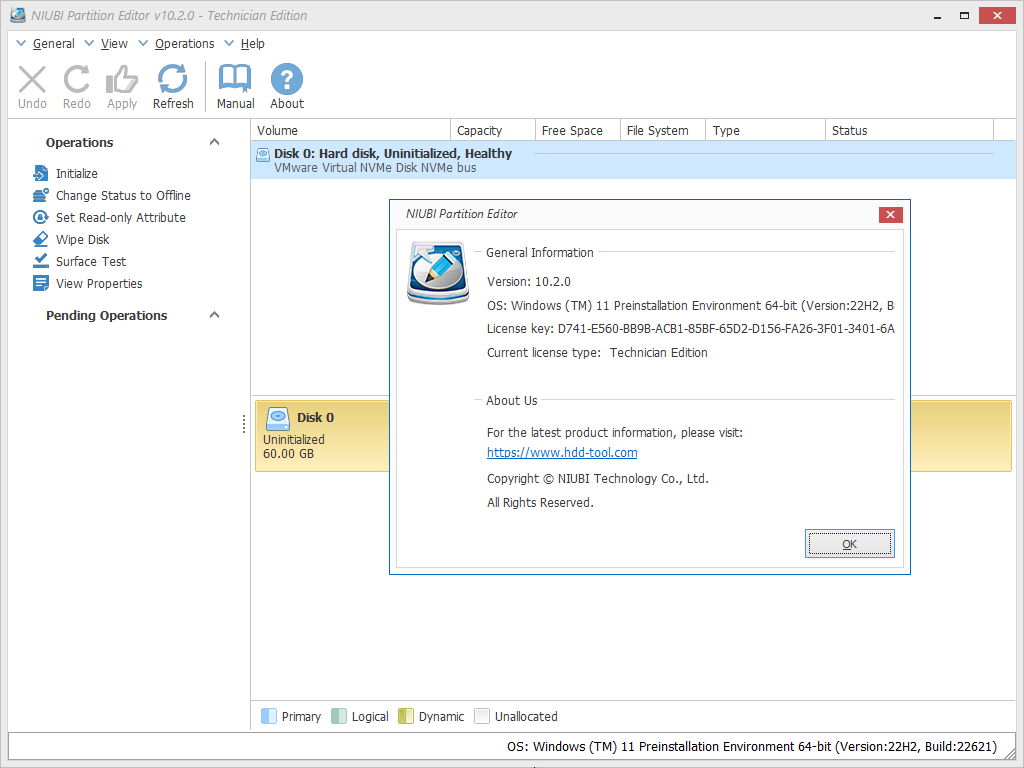1024x768 pixels.
Task: Collapse the Operations panel section
Action: click(214, 142)
